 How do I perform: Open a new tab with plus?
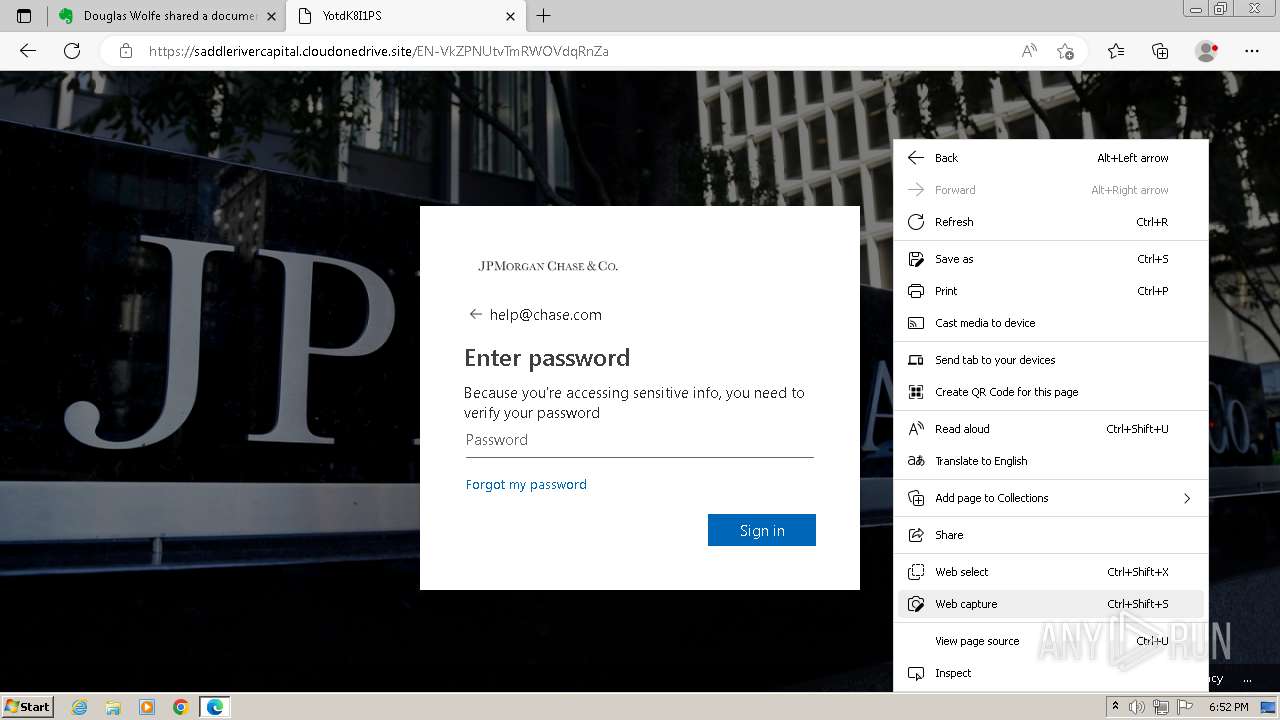pyautogui.click(x=544, y=16)
